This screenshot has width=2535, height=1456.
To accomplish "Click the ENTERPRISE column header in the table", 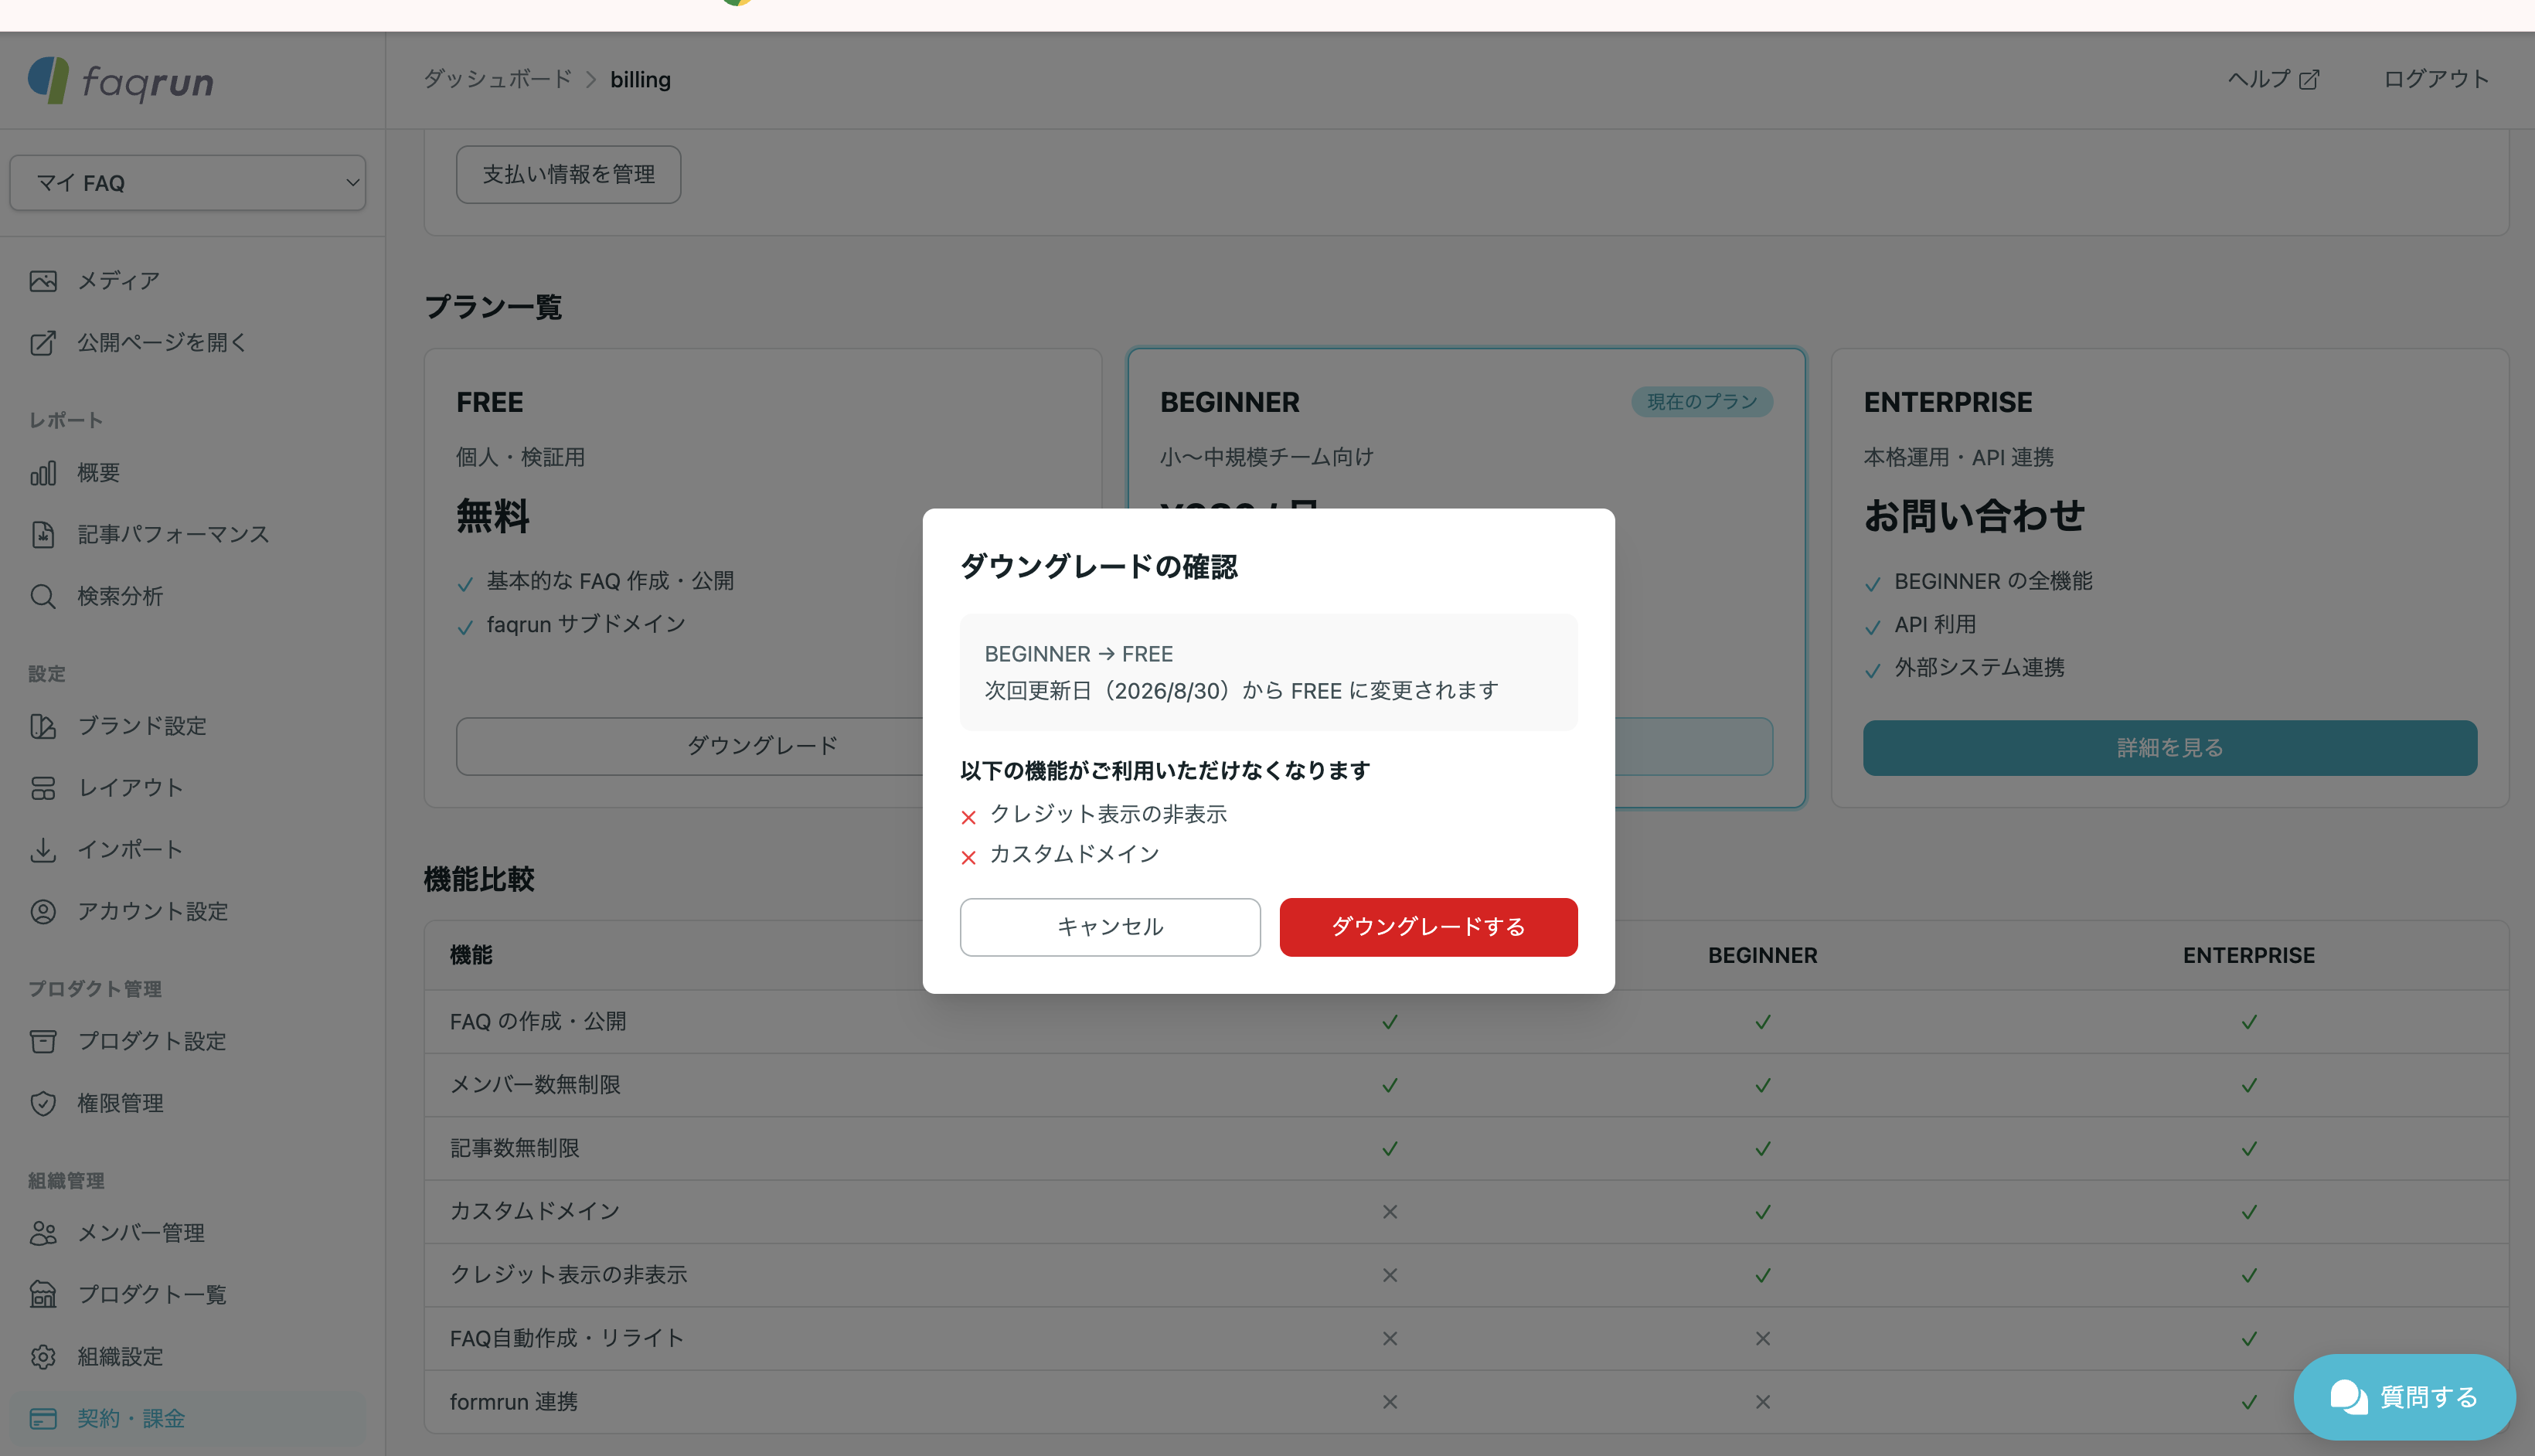I will (x=2249, y=956).
